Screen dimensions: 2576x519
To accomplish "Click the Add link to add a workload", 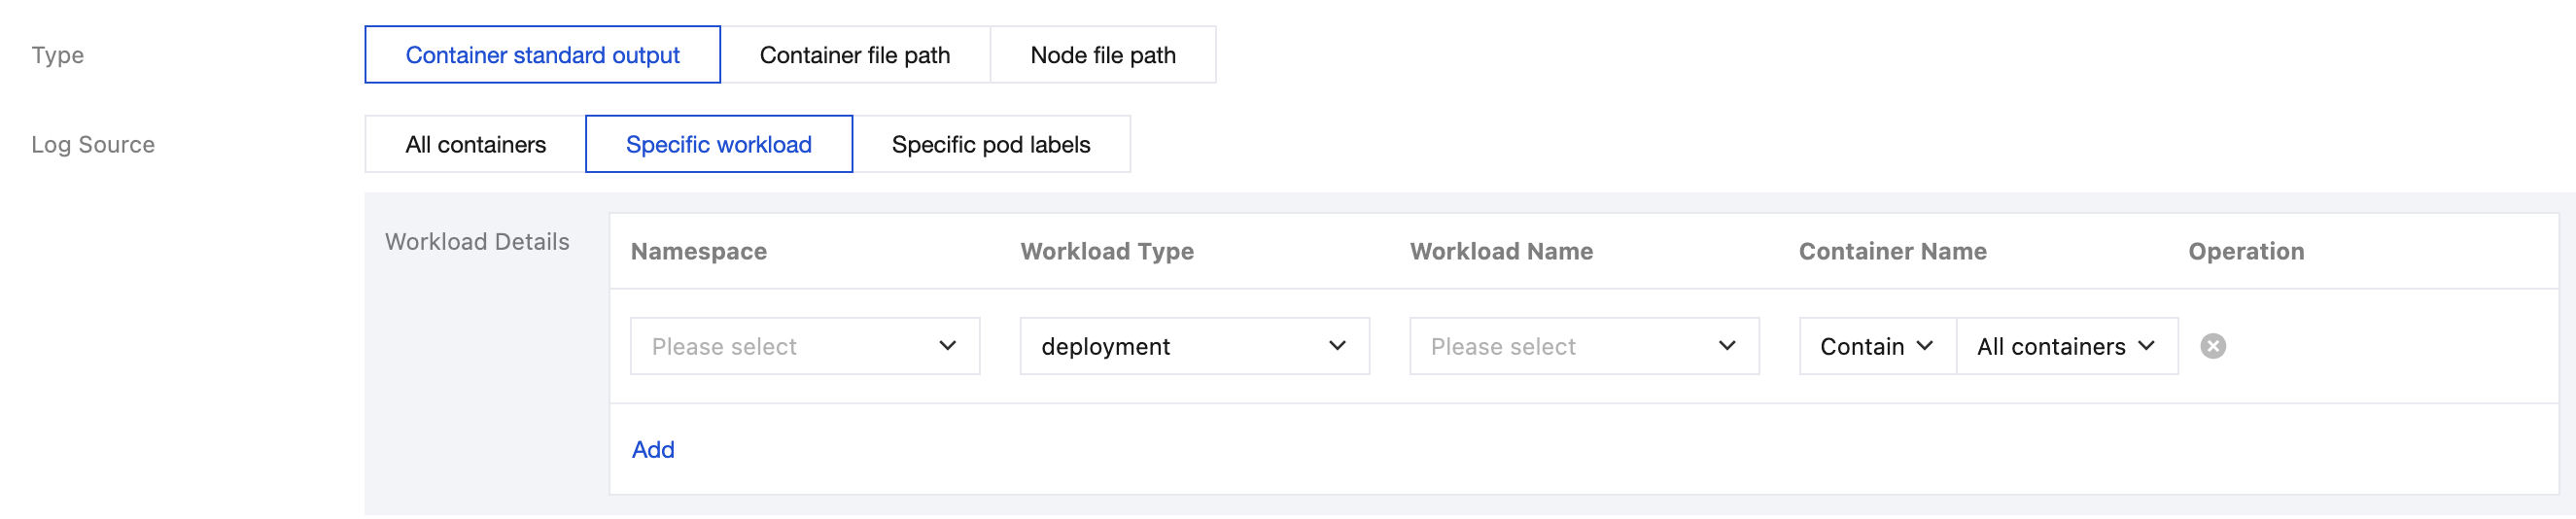I will (653, 450).
